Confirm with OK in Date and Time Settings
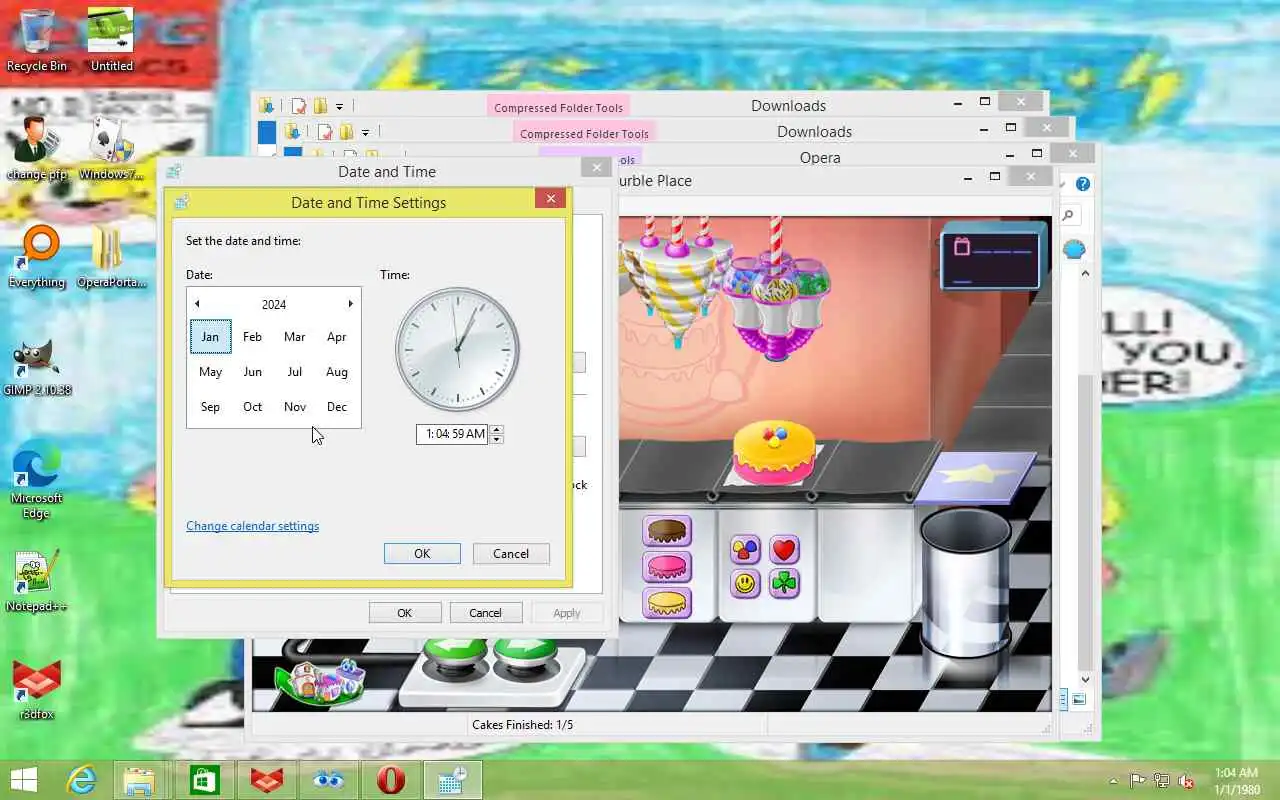This screenshot has width=1280, height=800. [422, 554]
